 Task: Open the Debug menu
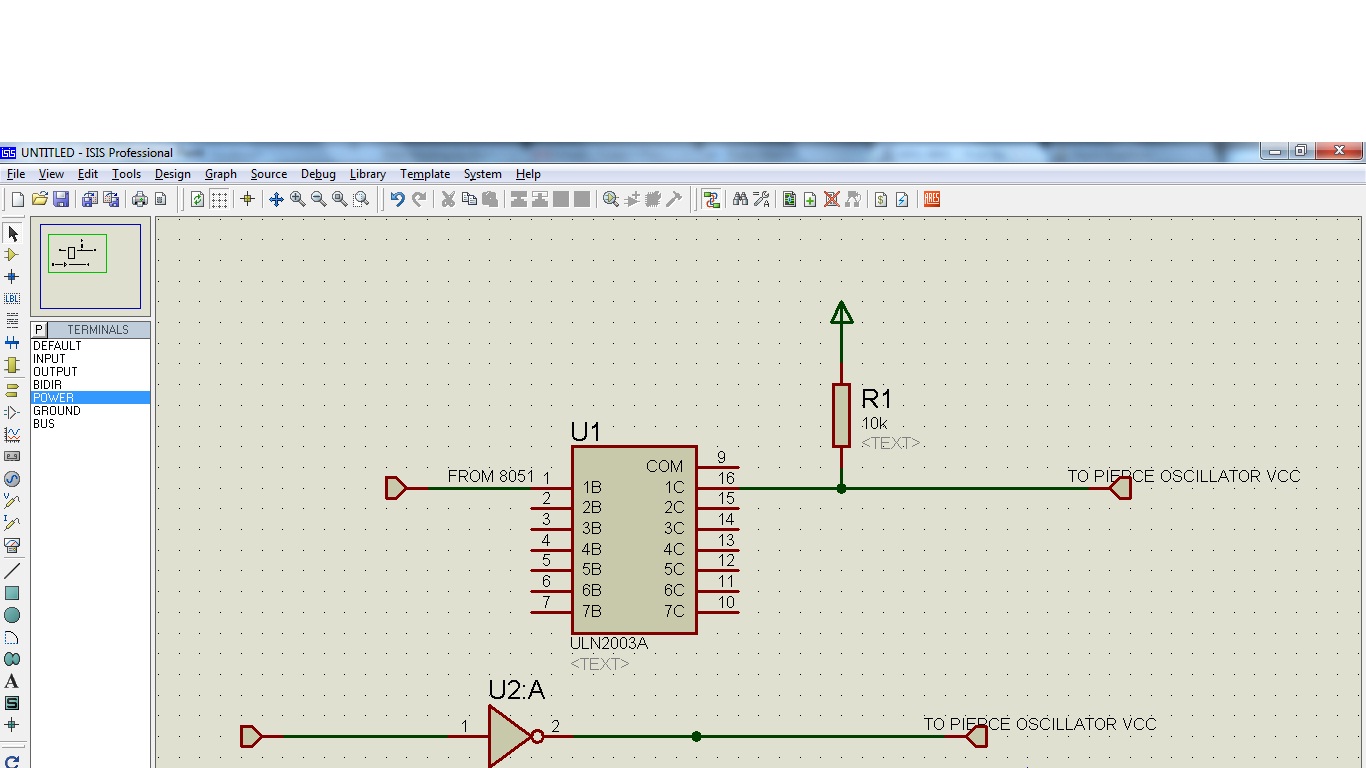click(318, 174)
